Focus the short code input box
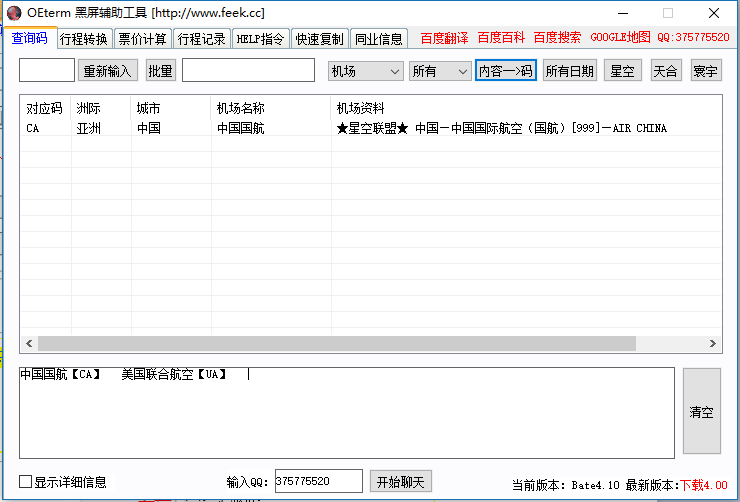740x502 pixels. (x=47, y=70)
